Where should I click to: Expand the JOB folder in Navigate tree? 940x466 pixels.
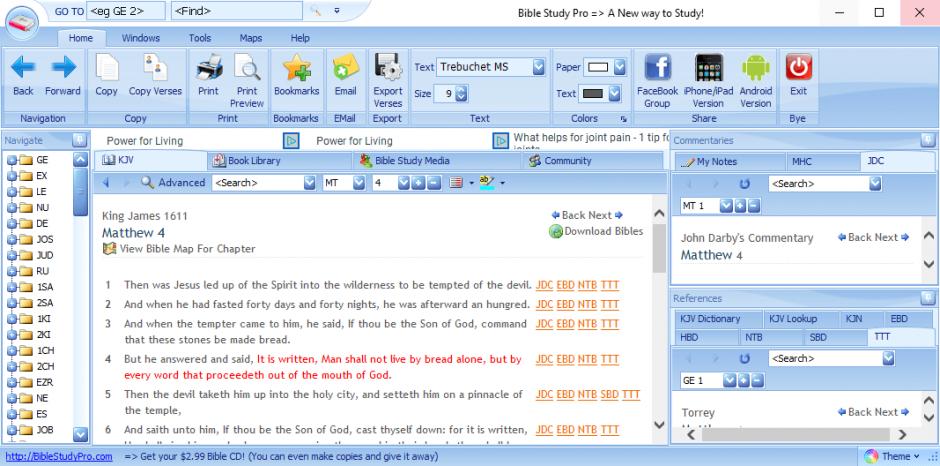(x=11, y=430)
